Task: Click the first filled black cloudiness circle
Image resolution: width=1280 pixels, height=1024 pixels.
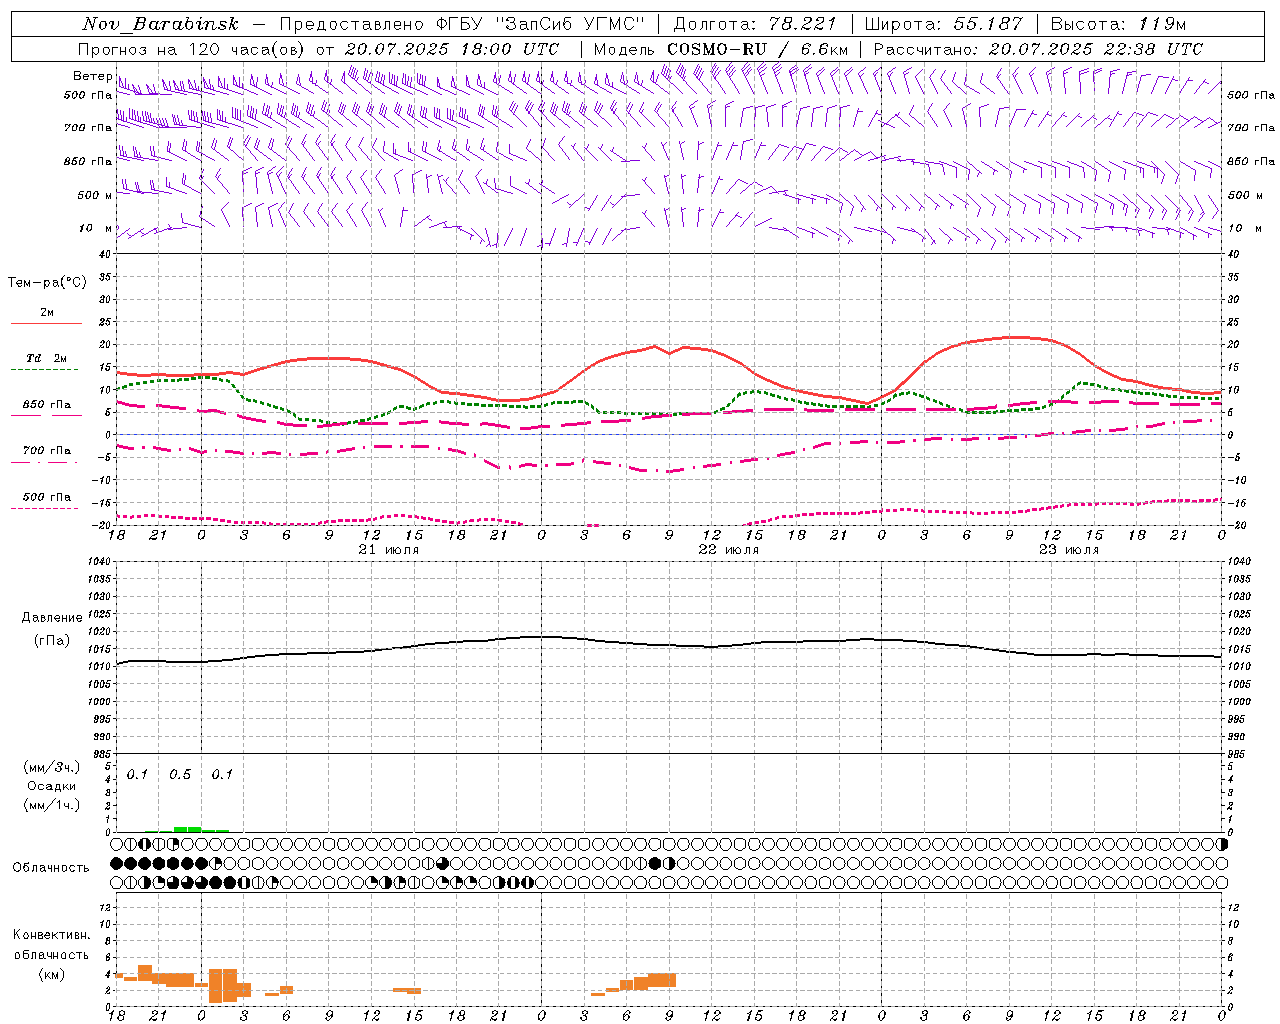Action: [117, 863]
